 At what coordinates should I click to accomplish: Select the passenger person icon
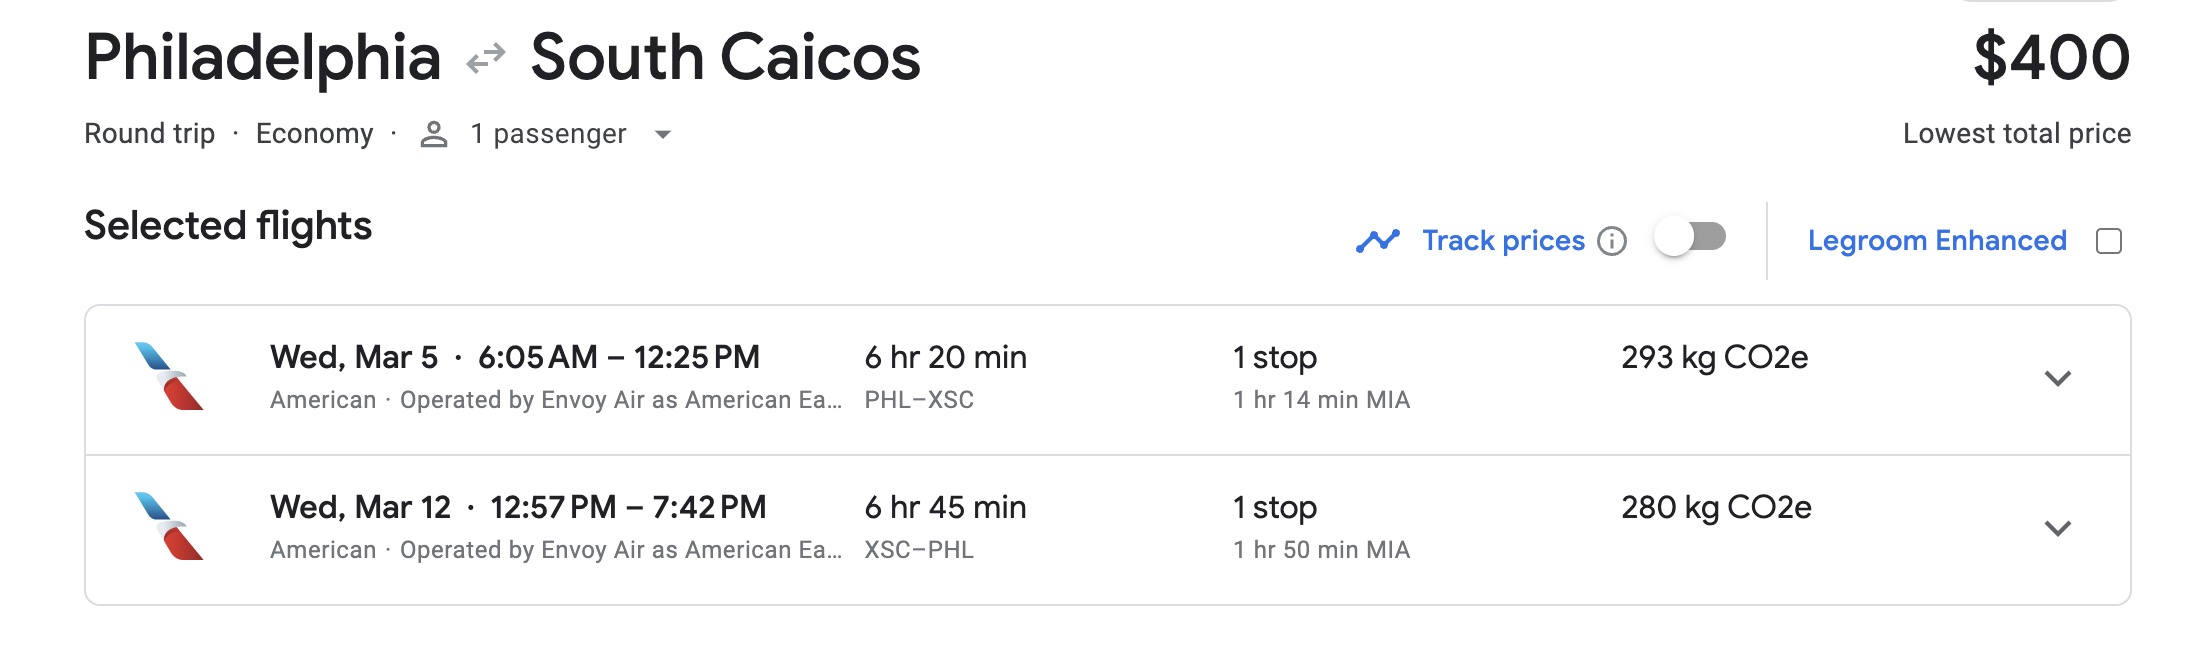[433, 133]
